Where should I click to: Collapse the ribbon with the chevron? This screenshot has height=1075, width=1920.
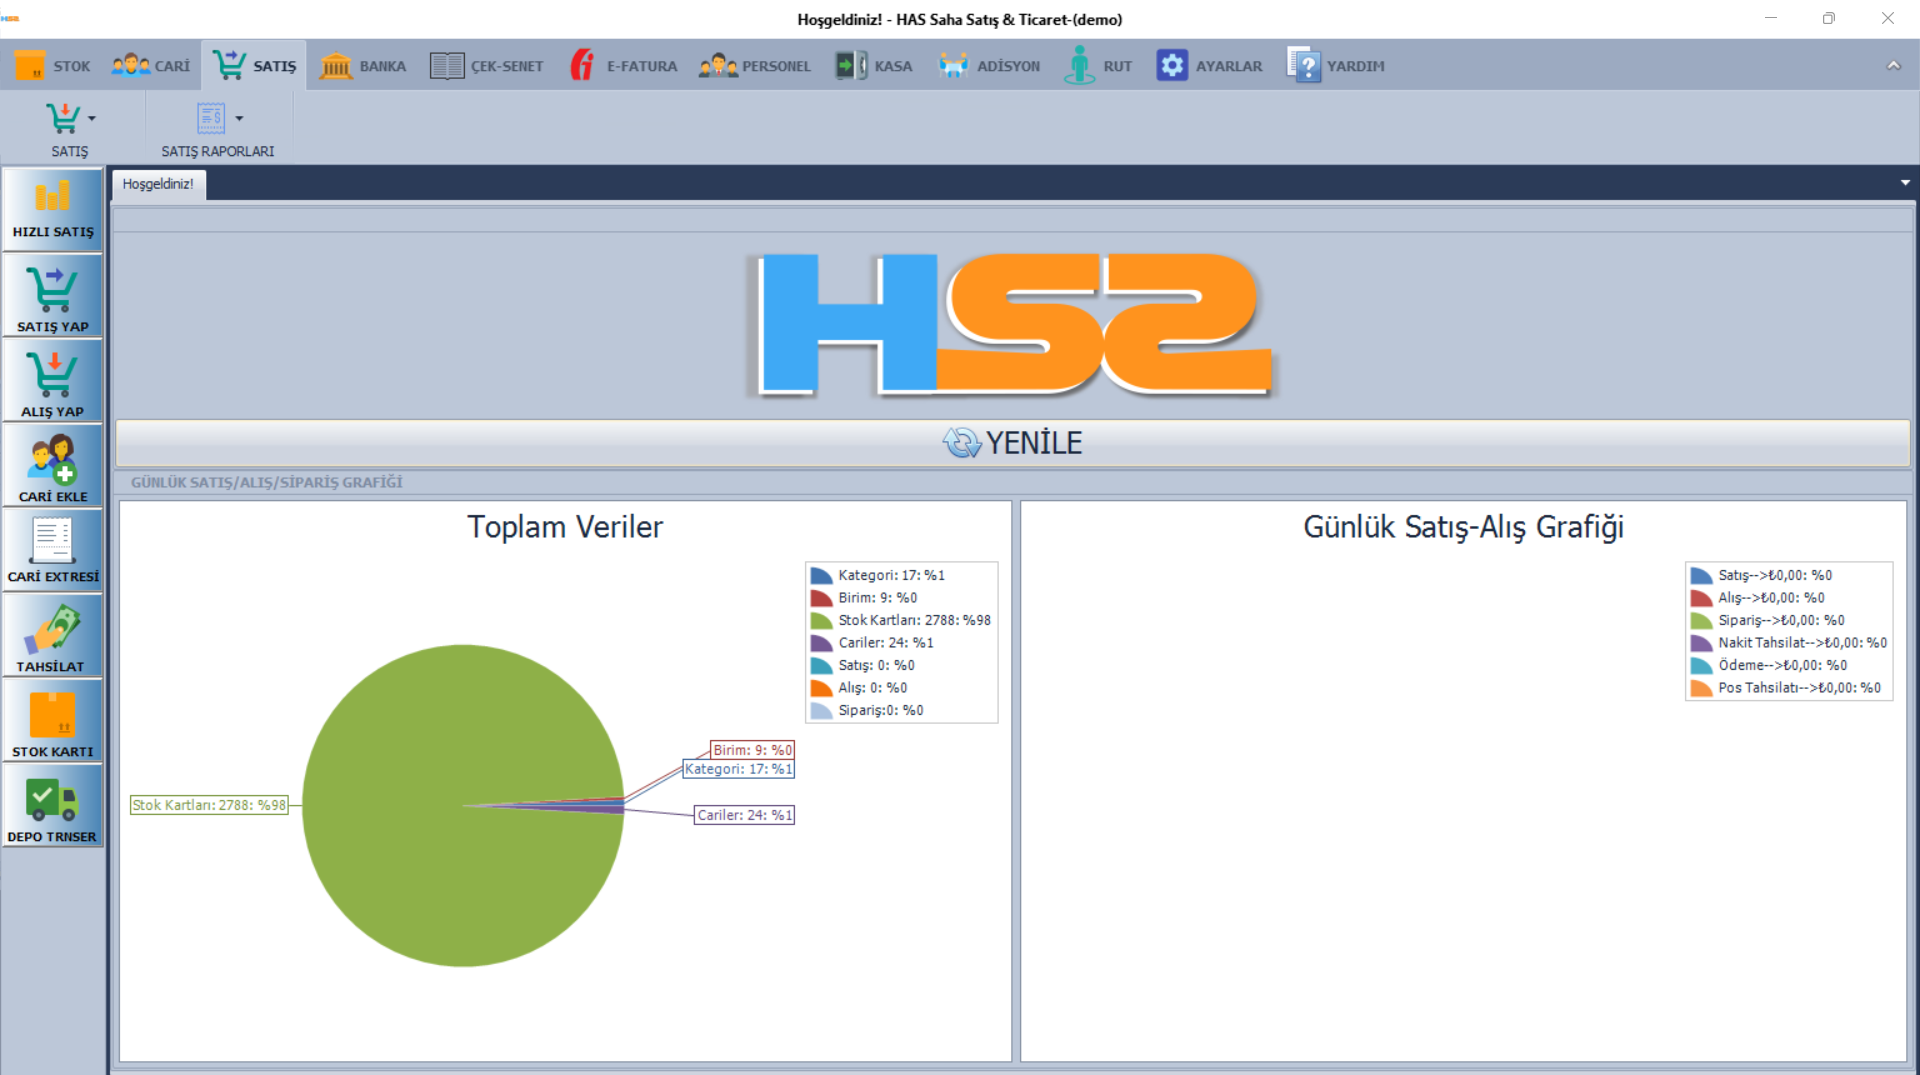tap(1893, 66)
